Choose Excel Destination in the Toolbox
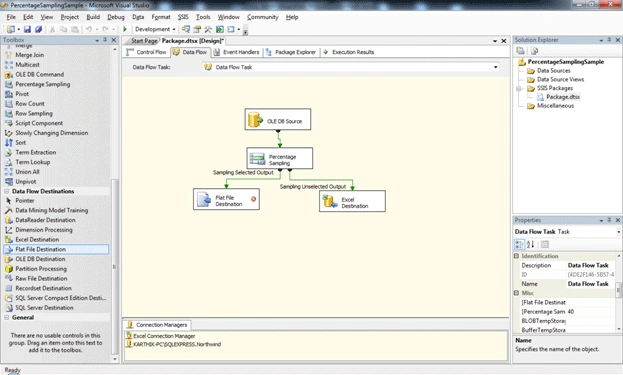 [x=37, y=240]
